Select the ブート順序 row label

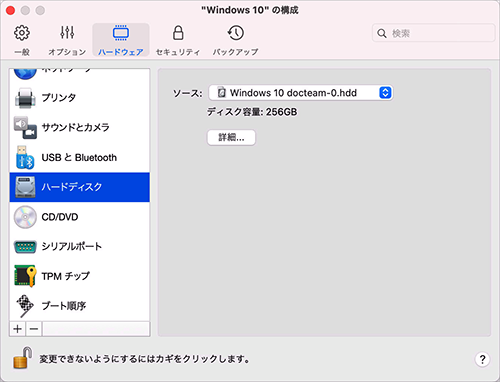click(x=64, y=306)
